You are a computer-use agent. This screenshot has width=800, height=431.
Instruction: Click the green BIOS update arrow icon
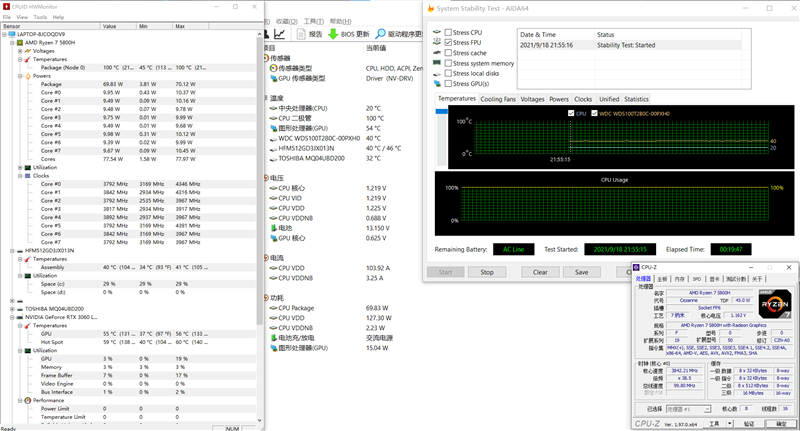point(333,34)
